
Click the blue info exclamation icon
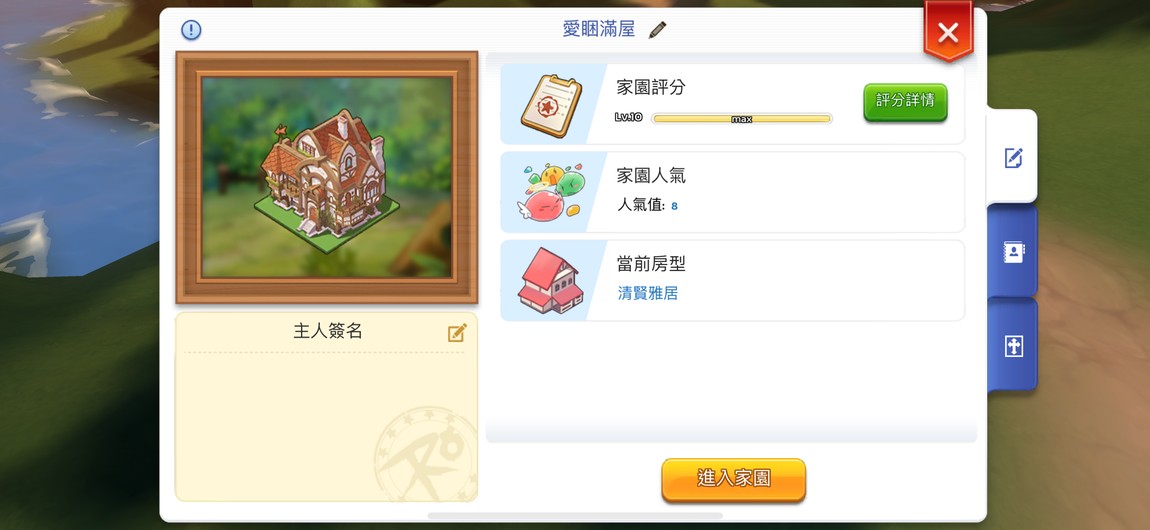(x=191, y=30)
